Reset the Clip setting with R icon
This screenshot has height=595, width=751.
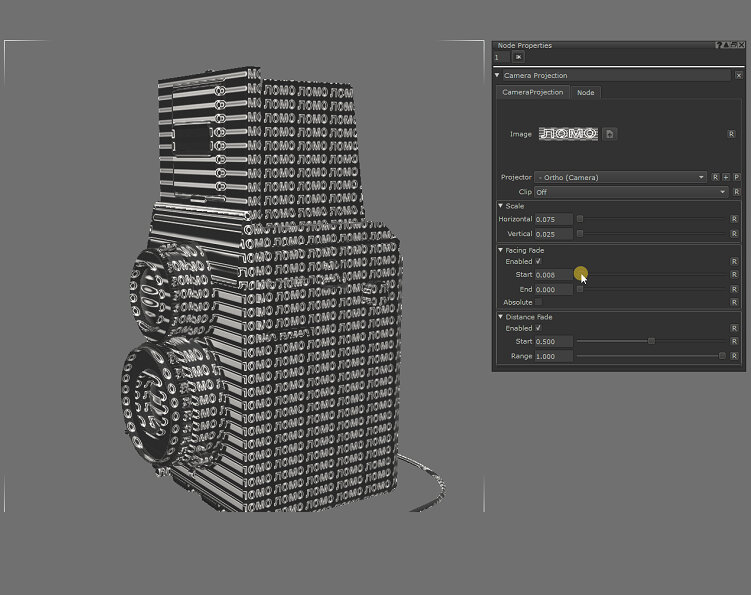click(x=736, y=192)
